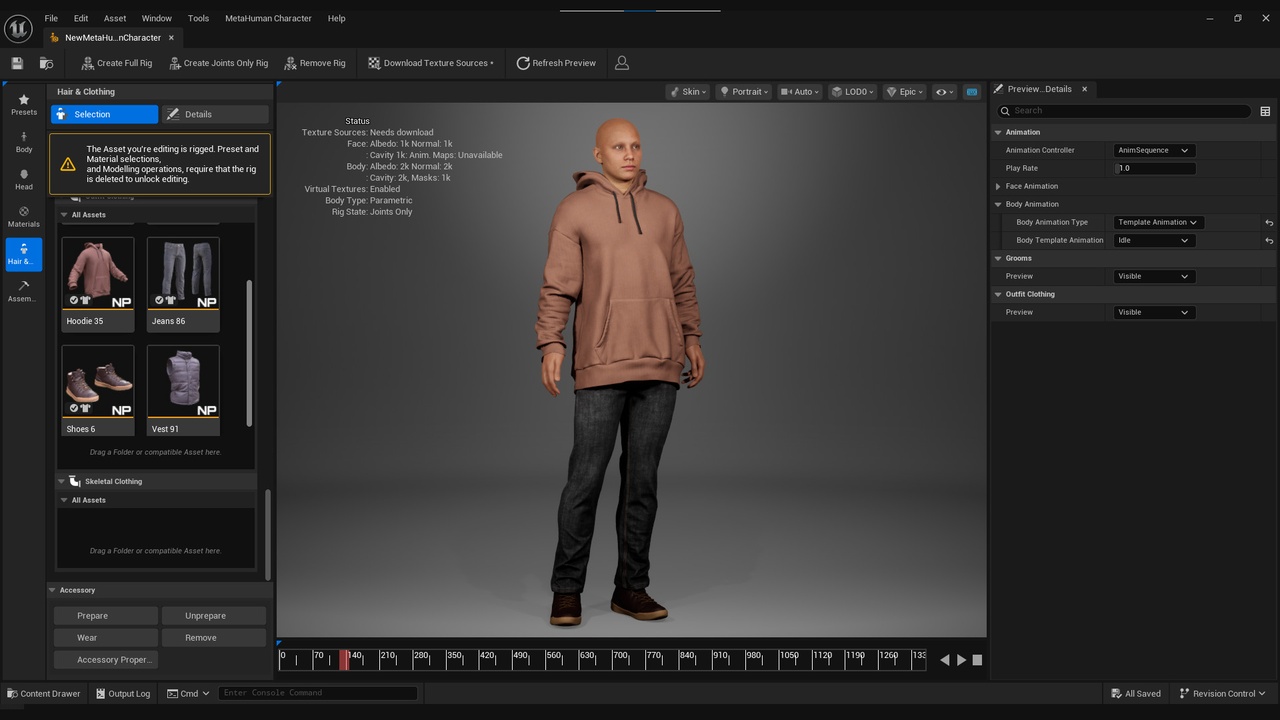The height and width of the screenshot is (720, 1280).
Task: Click the Unprepare button
Action: 213,616
